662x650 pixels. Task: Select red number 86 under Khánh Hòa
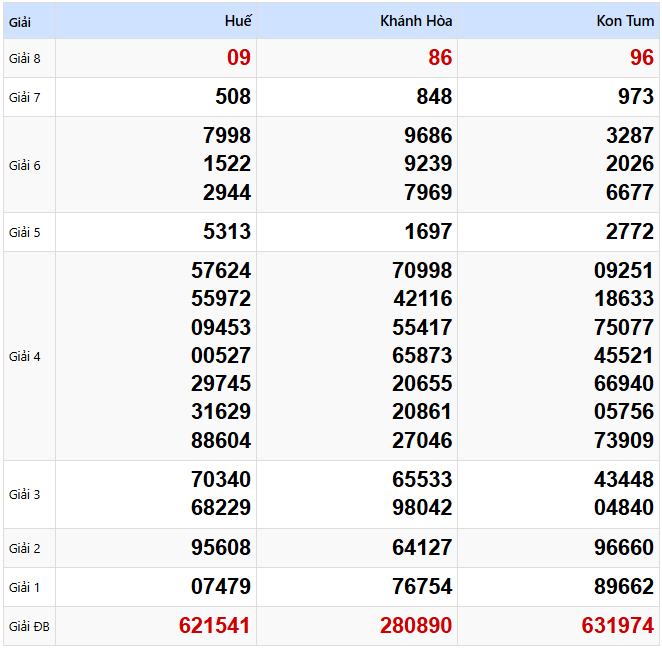click(440, 58)
